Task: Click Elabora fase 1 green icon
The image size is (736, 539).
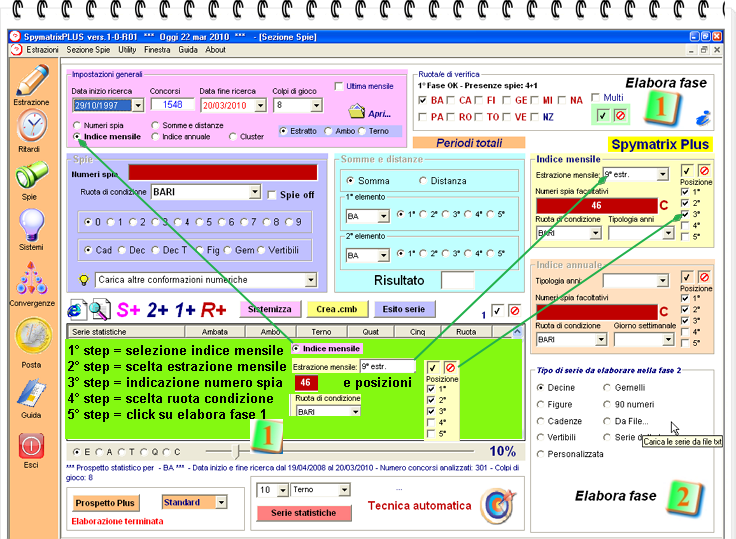Action: 662,108
